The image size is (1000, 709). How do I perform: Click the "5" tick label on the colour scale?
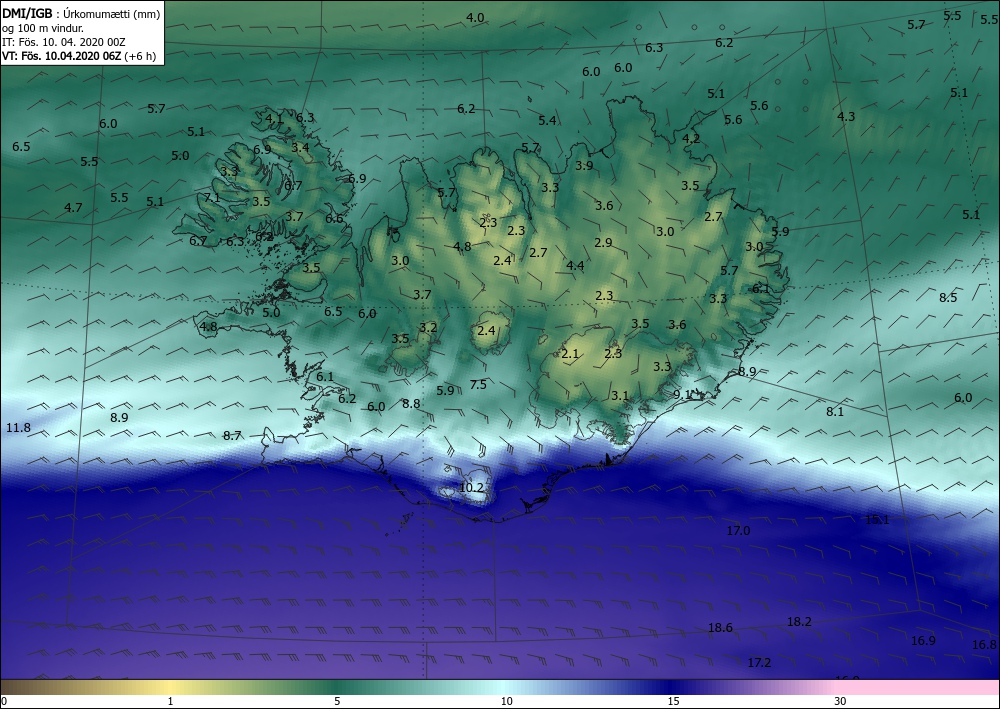pyautogui.click(x=337, y=702)
